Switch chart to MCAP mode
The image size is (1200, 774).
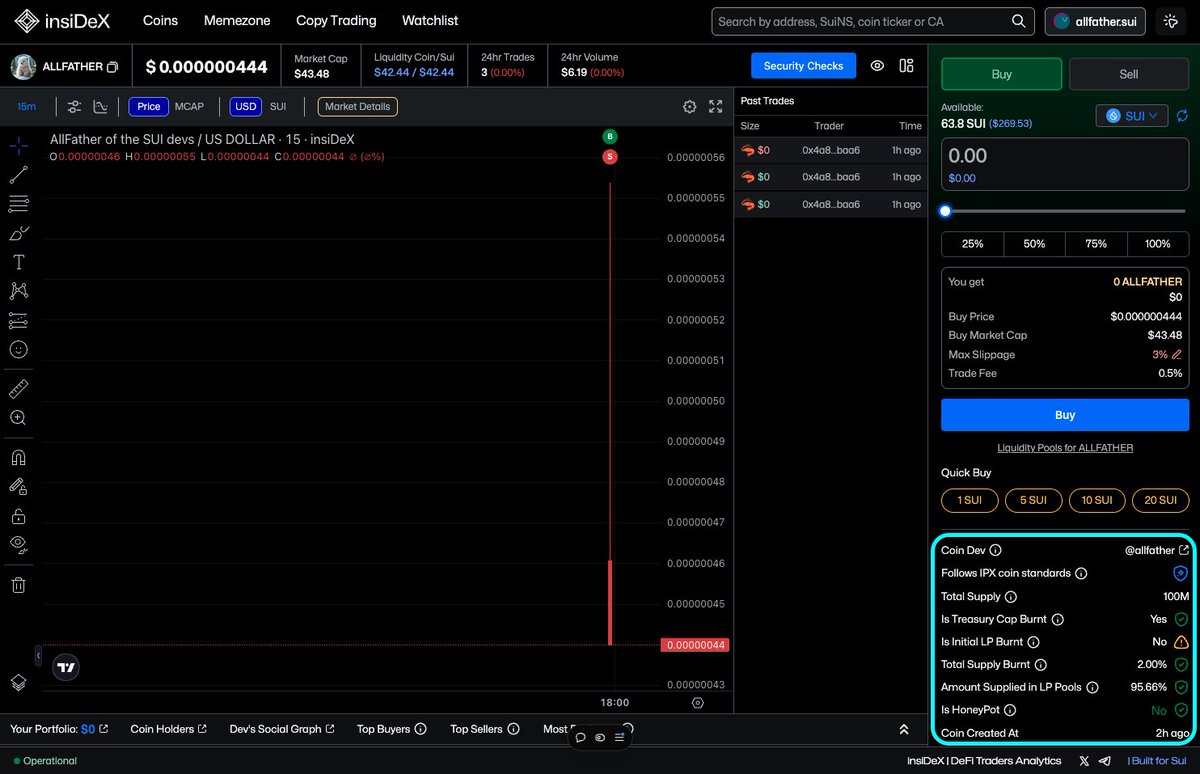(189, 107)
